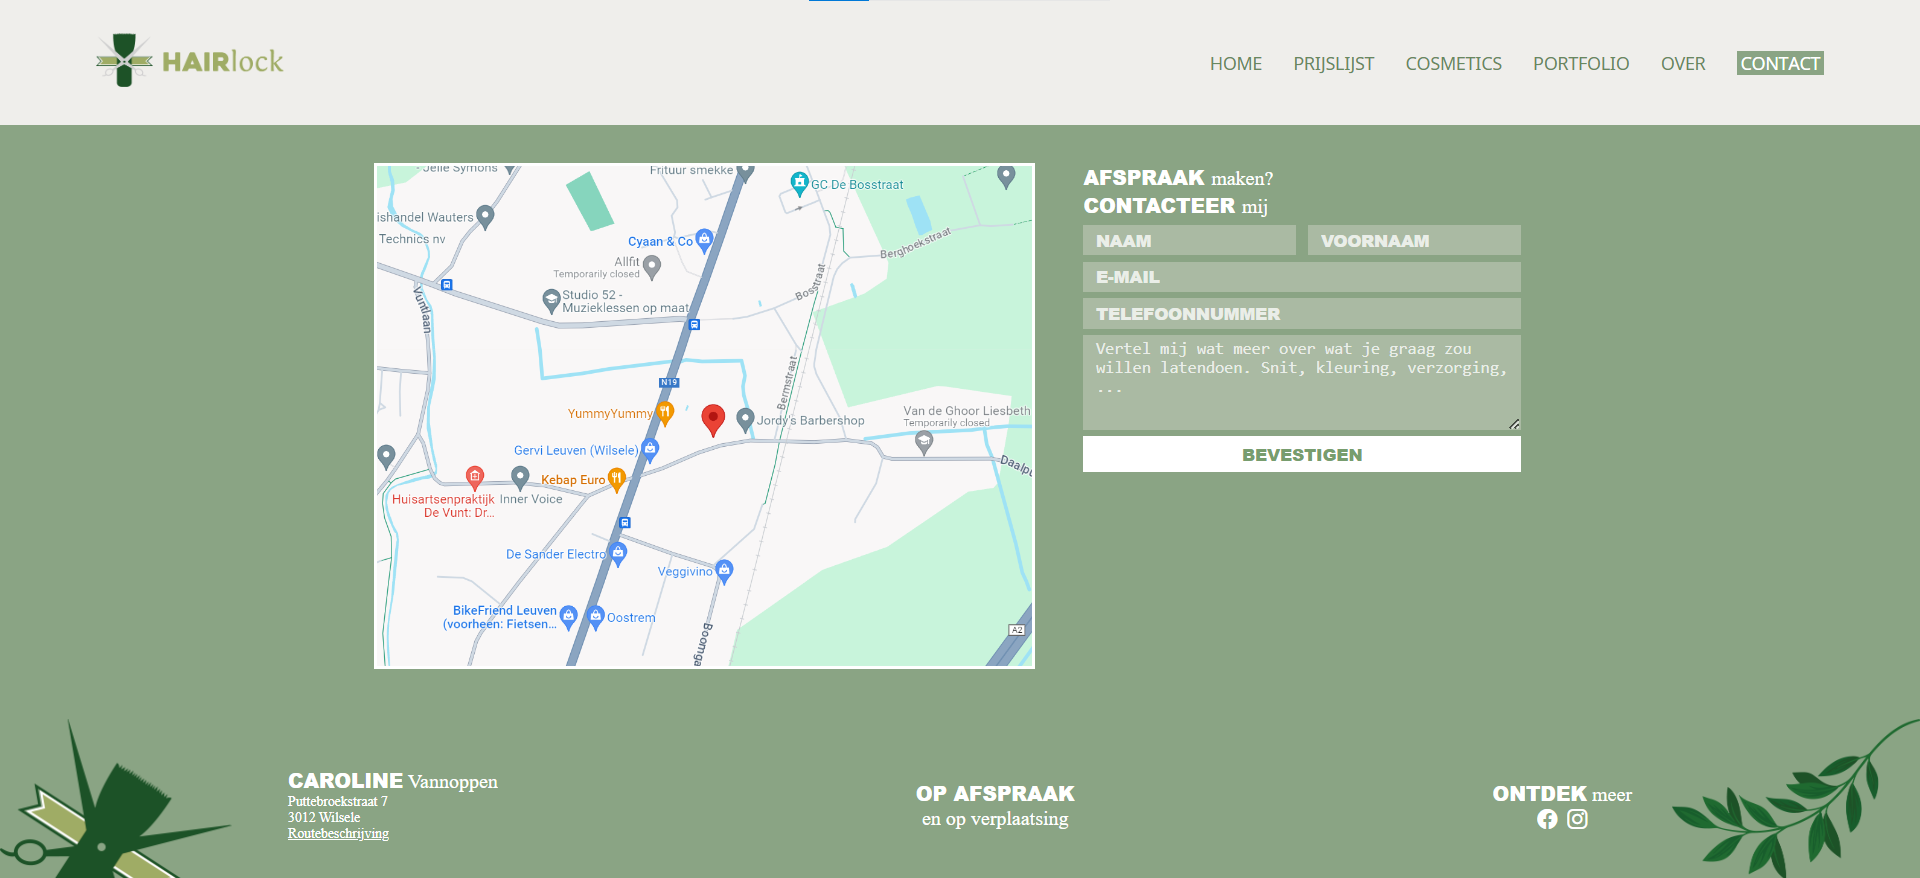Click the Allfit map pin
1920x878 pixels.
click(652, 267)
